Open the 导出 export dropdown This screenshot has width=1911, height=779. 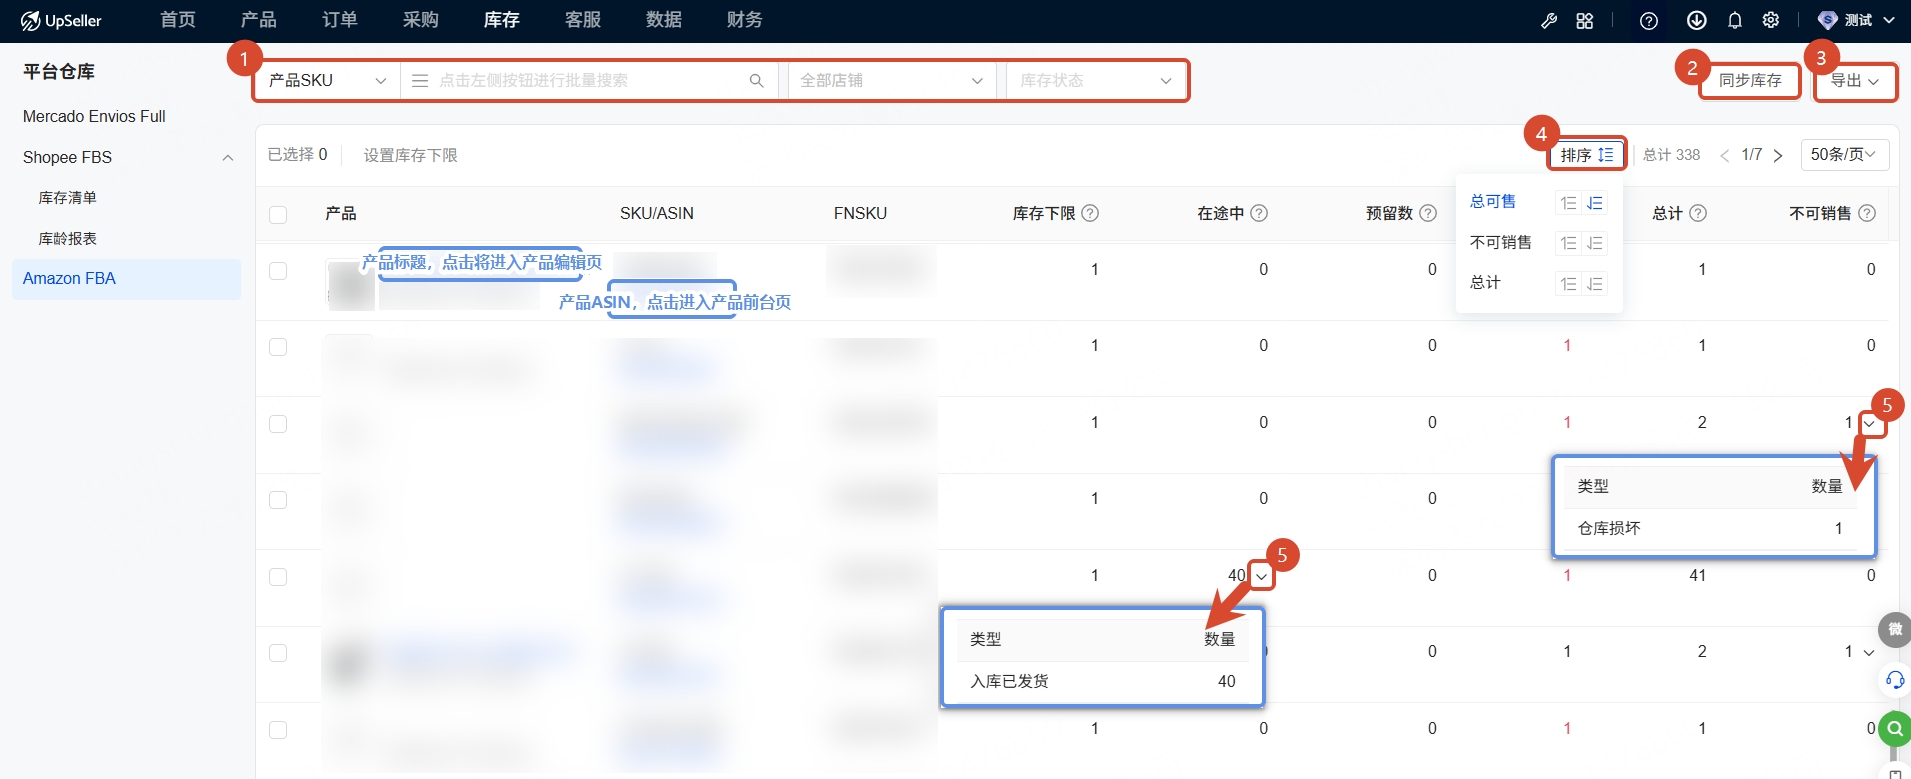pyautogui.click(x=1854, y=80)
